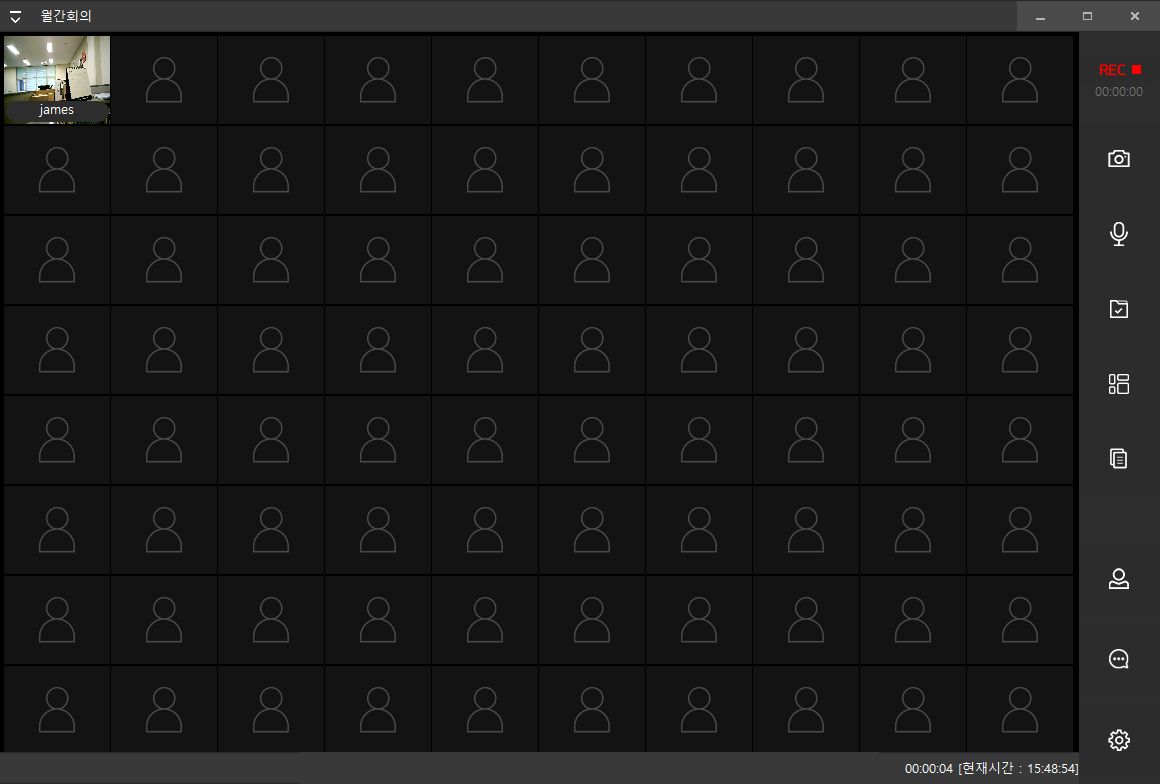1160x784 pixels.
Task: Click the 00:00:00 recording timer
Action: pyautogui.click(x=1119, y=92)
